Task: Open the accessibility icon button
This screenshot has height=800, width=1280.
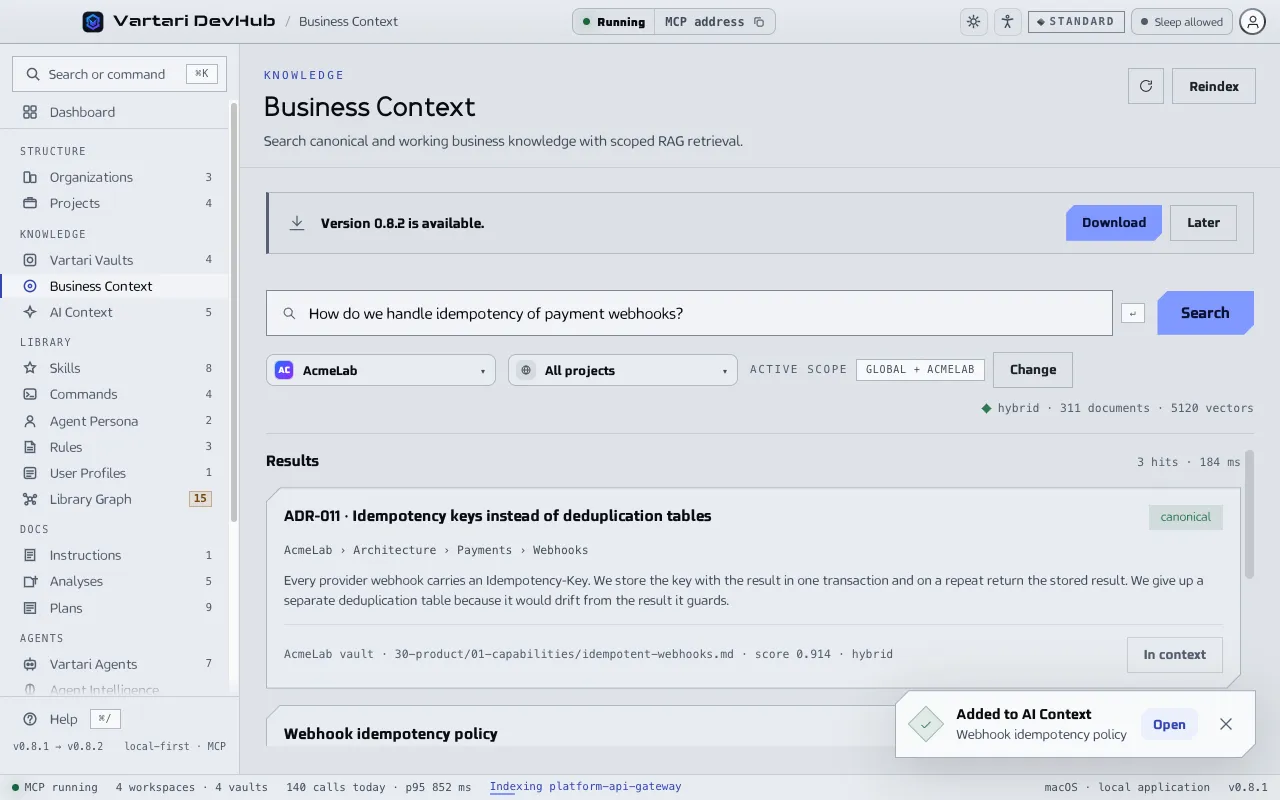Action: (x=1007, y=21)
